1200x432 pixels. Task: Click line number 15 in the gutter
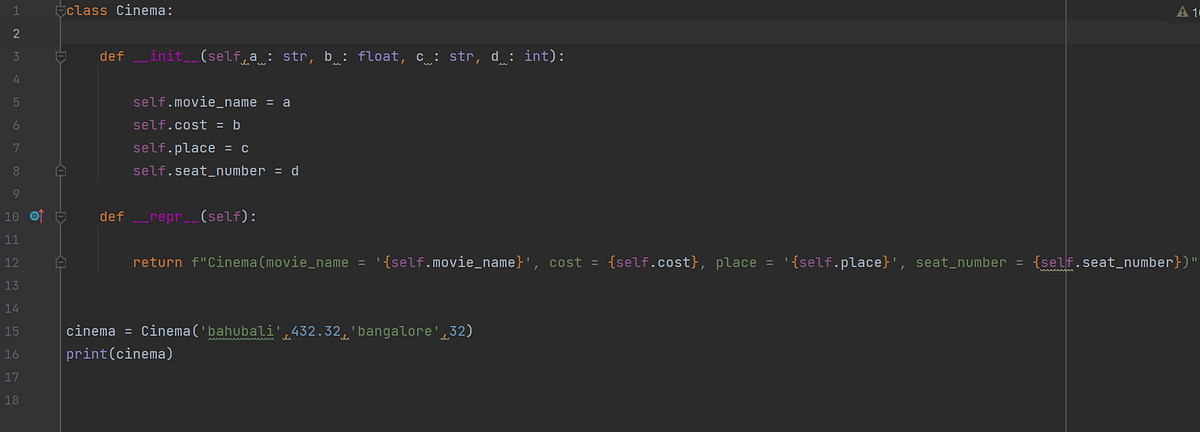[x=14, y=331]
